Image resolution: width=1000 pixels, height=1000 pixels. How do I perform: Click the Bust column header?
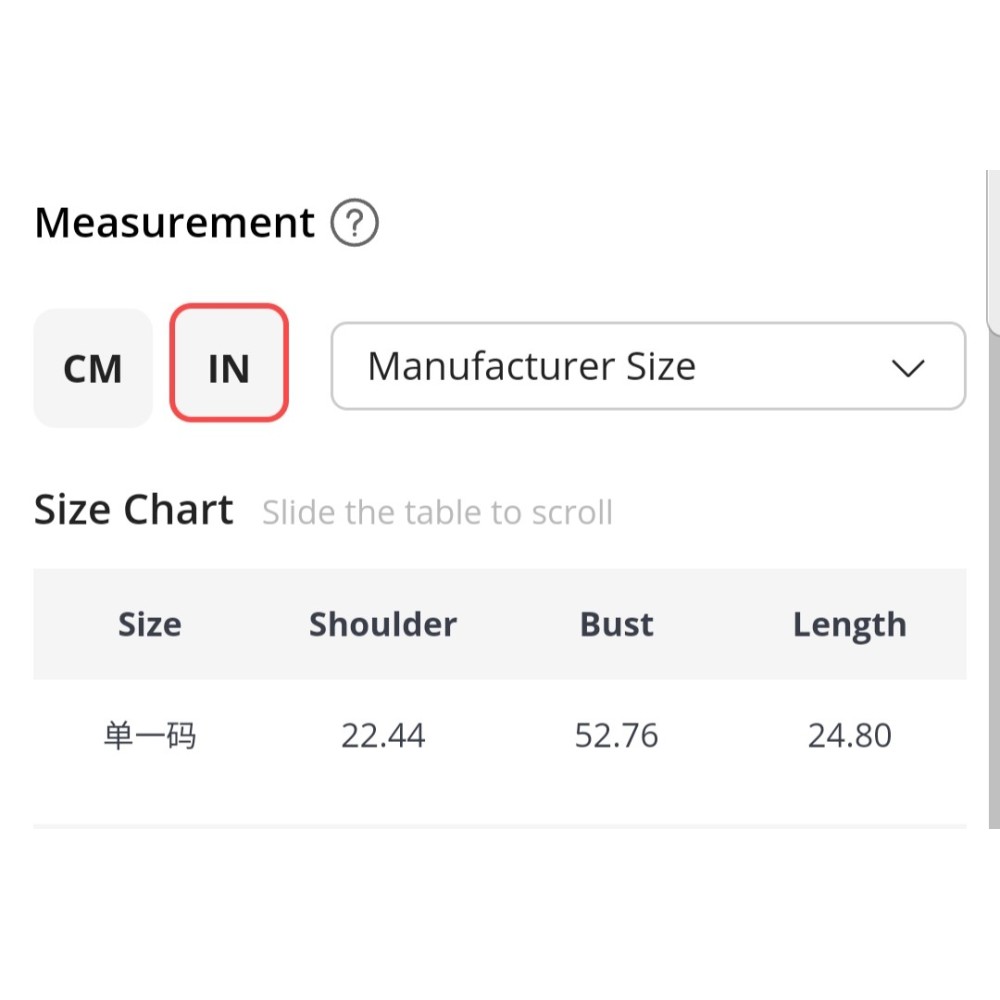click(616, 624)
